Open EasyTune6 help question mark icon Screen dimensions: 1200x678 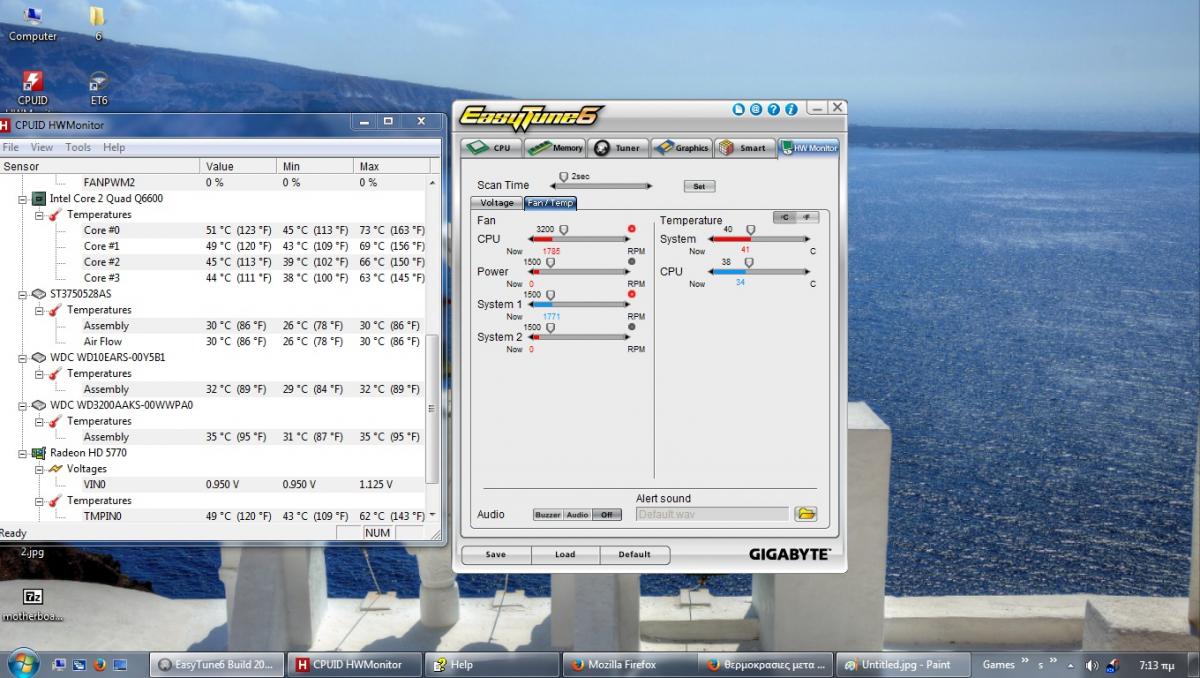774,109
